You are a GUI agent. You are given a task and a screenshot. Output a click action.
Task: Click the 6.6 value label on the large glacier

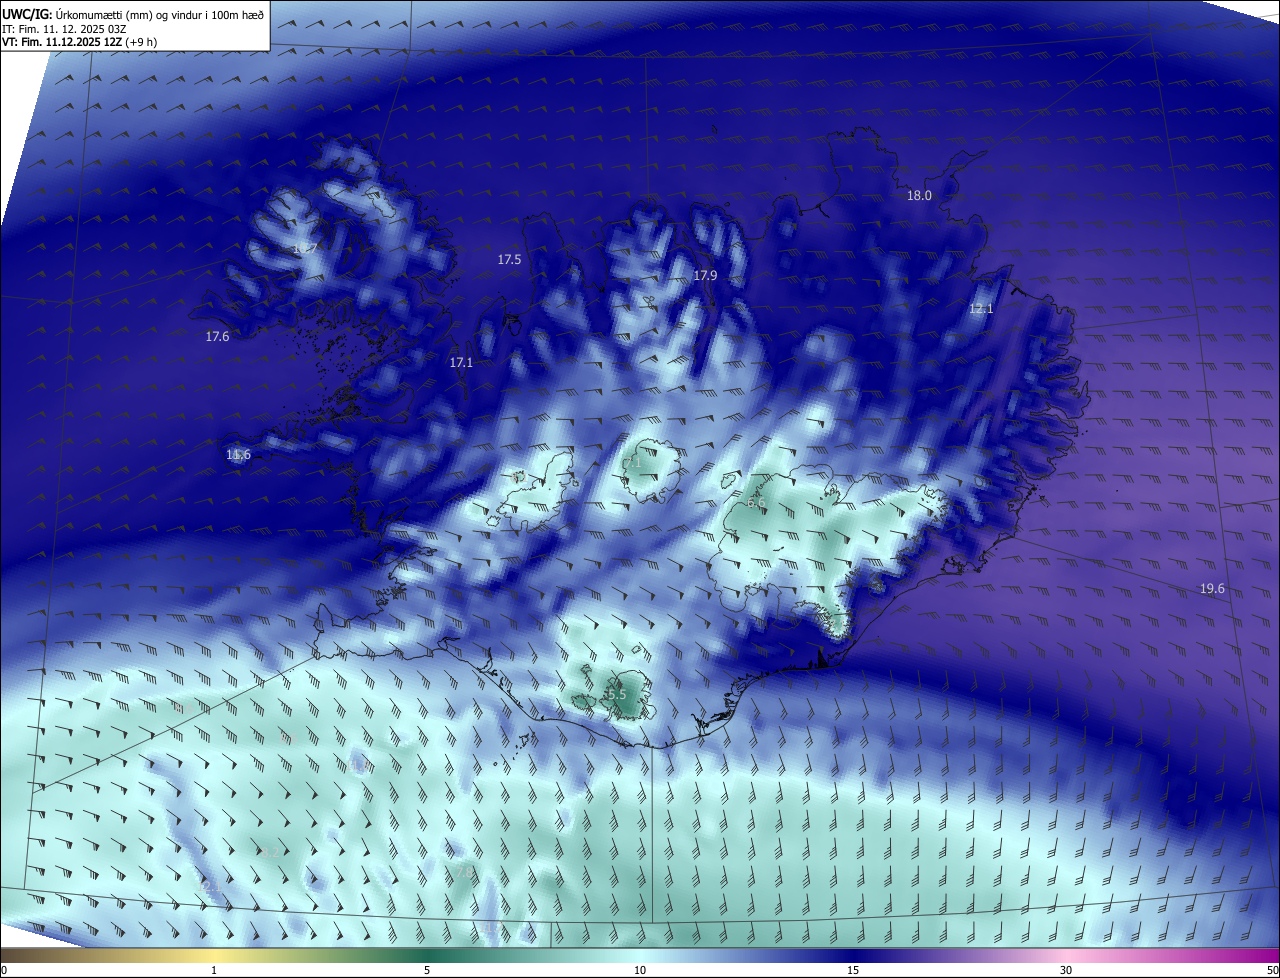[755, 503]
